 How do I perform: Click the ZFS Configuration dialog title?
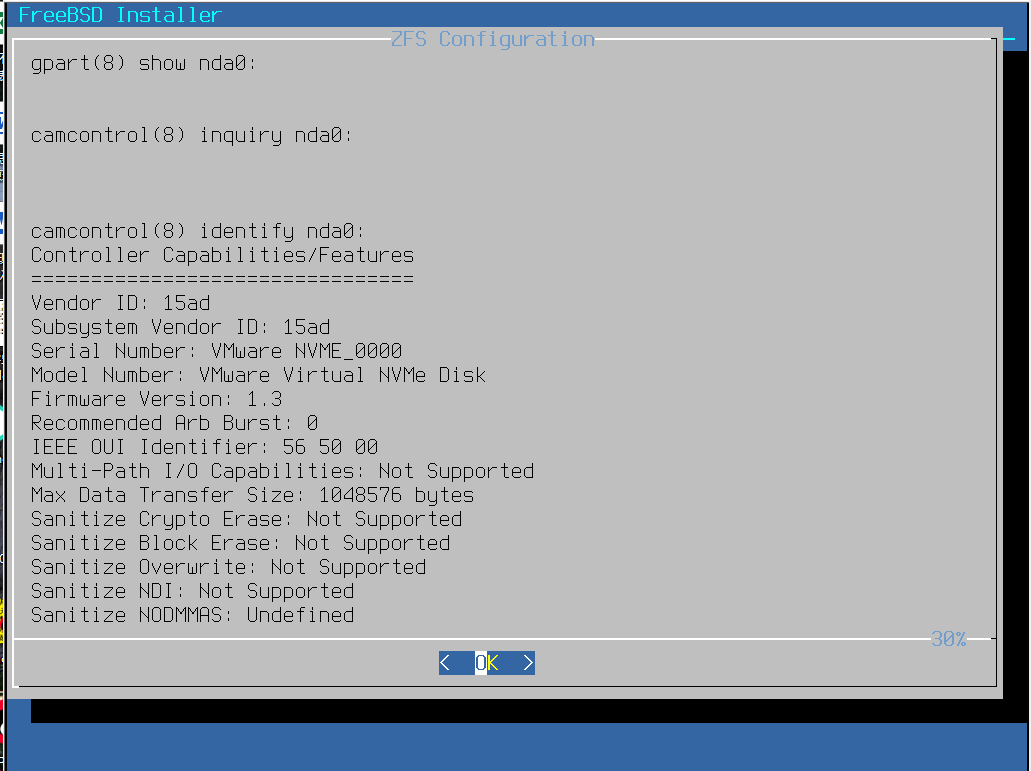tap(492, 39)
